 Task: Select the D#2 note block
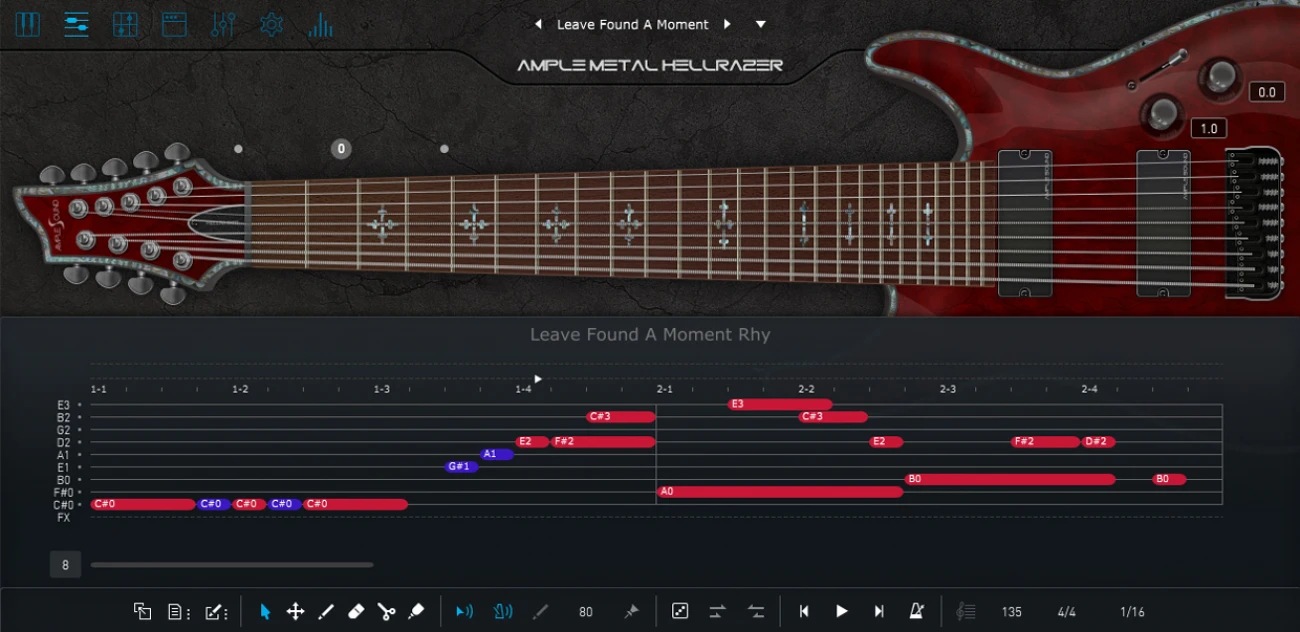[1098, 442]
